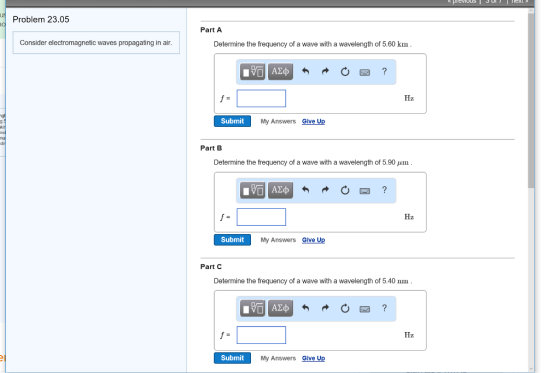Open the math templates button in Part A
The width and height of the screenshot is (560, 373).
point(252,71)
